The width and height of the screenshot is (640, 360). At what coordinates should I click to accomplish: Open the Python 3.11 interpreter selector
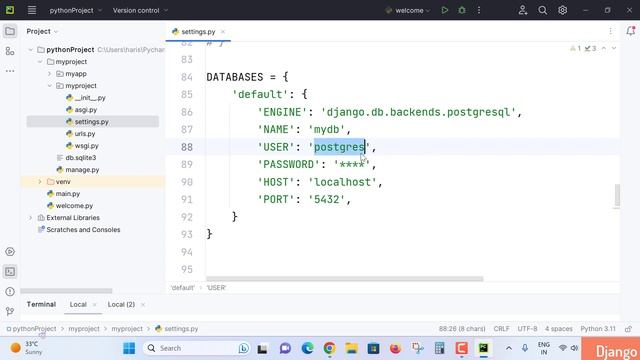tap(598, 329)
